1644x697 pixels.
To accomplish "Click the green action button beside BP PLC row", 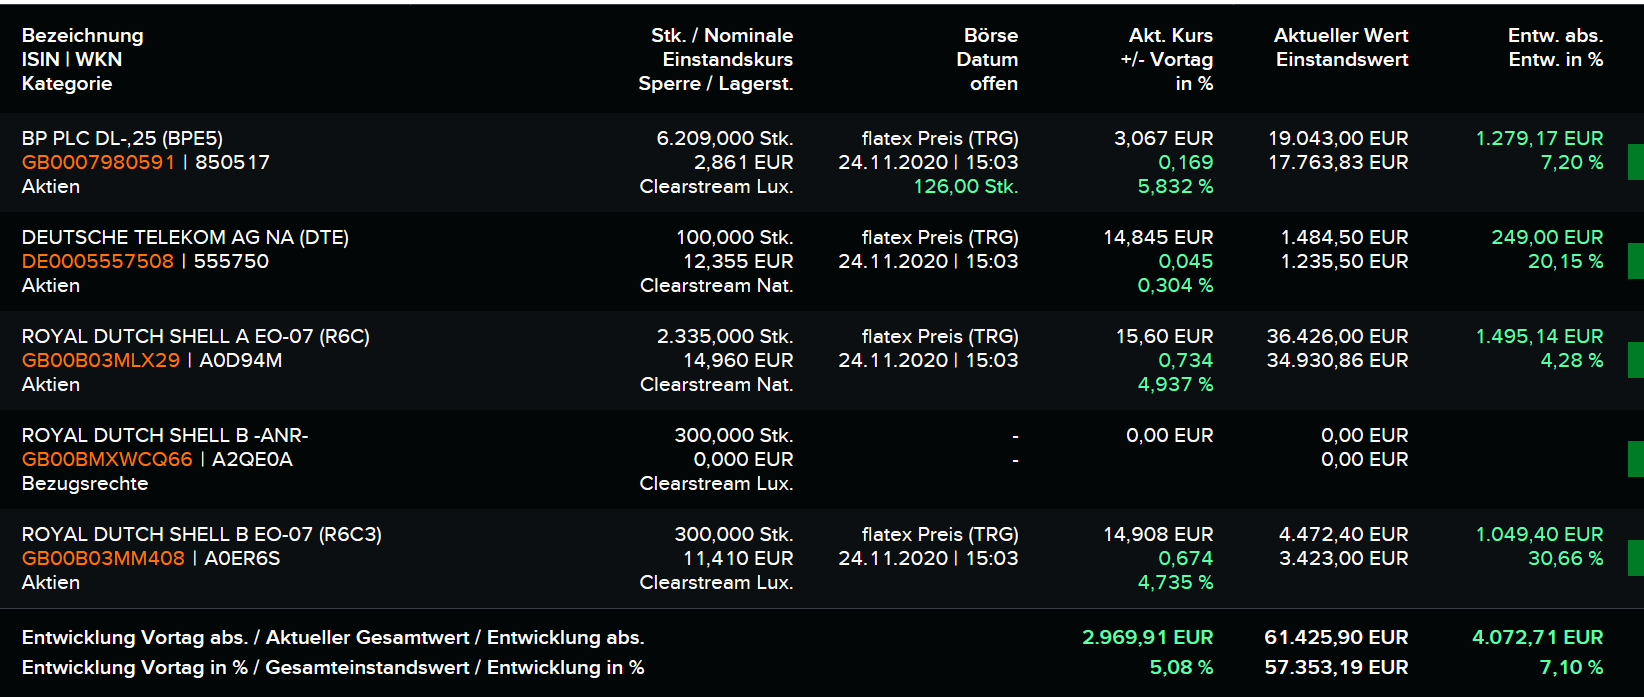I will pos(1637,159).
